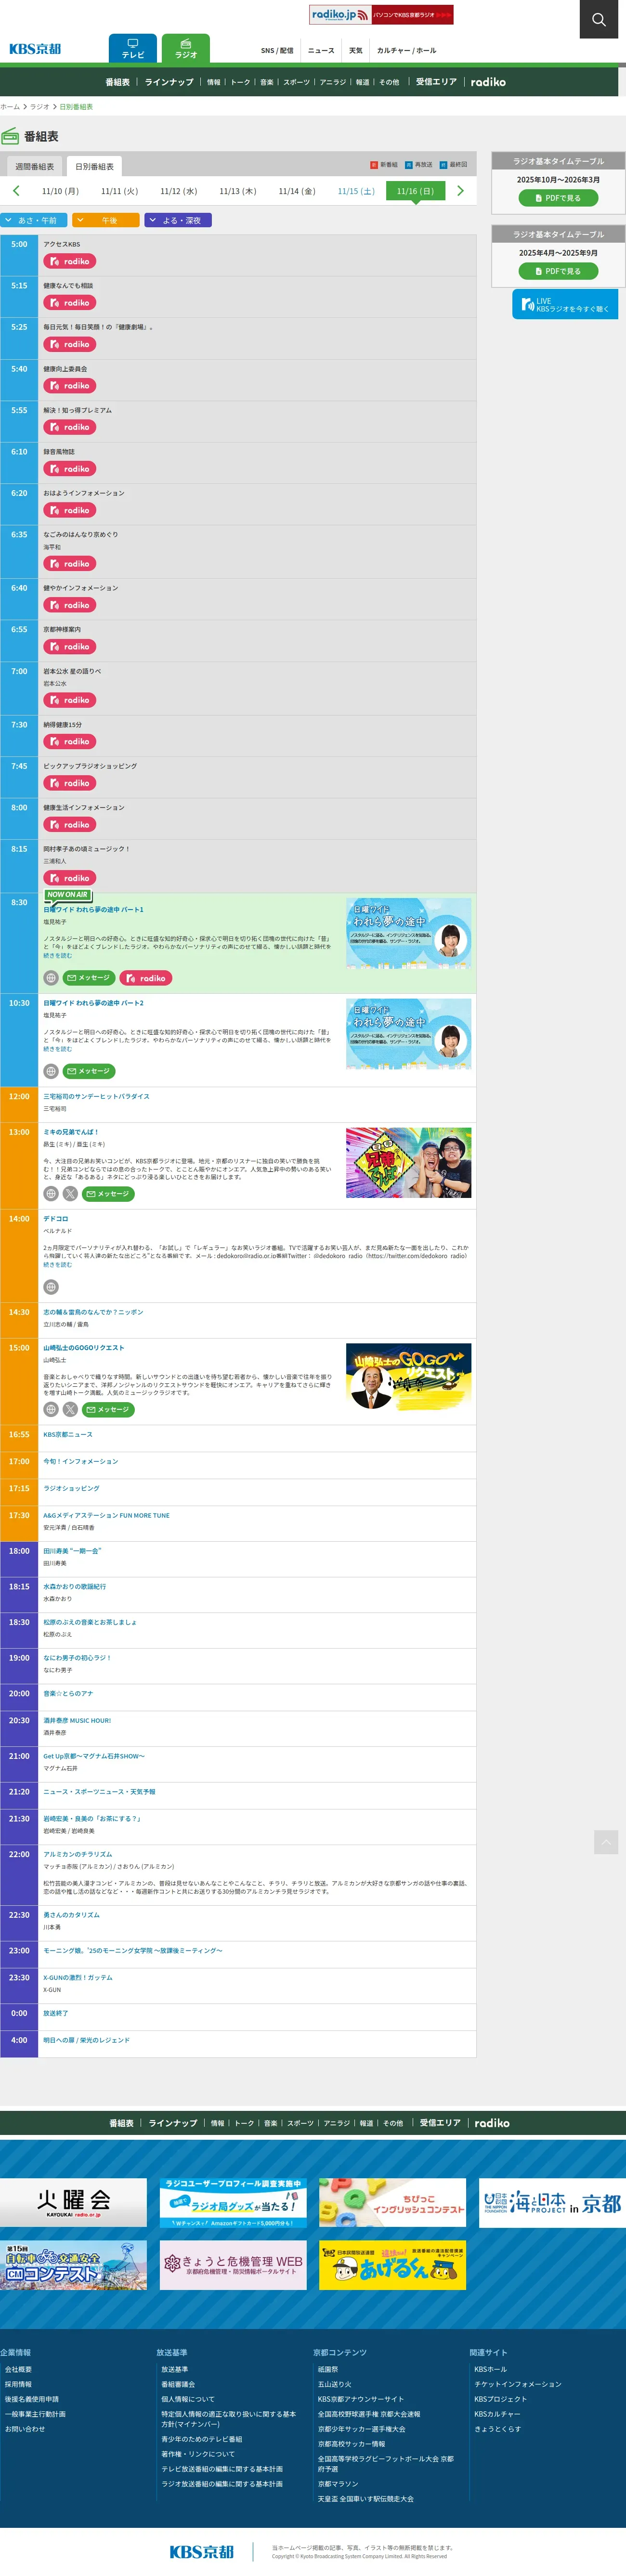Open globe icon for ミキの兄弟でんぱ!
This screenshot has width=626, height=2576.
[51, 1194]
